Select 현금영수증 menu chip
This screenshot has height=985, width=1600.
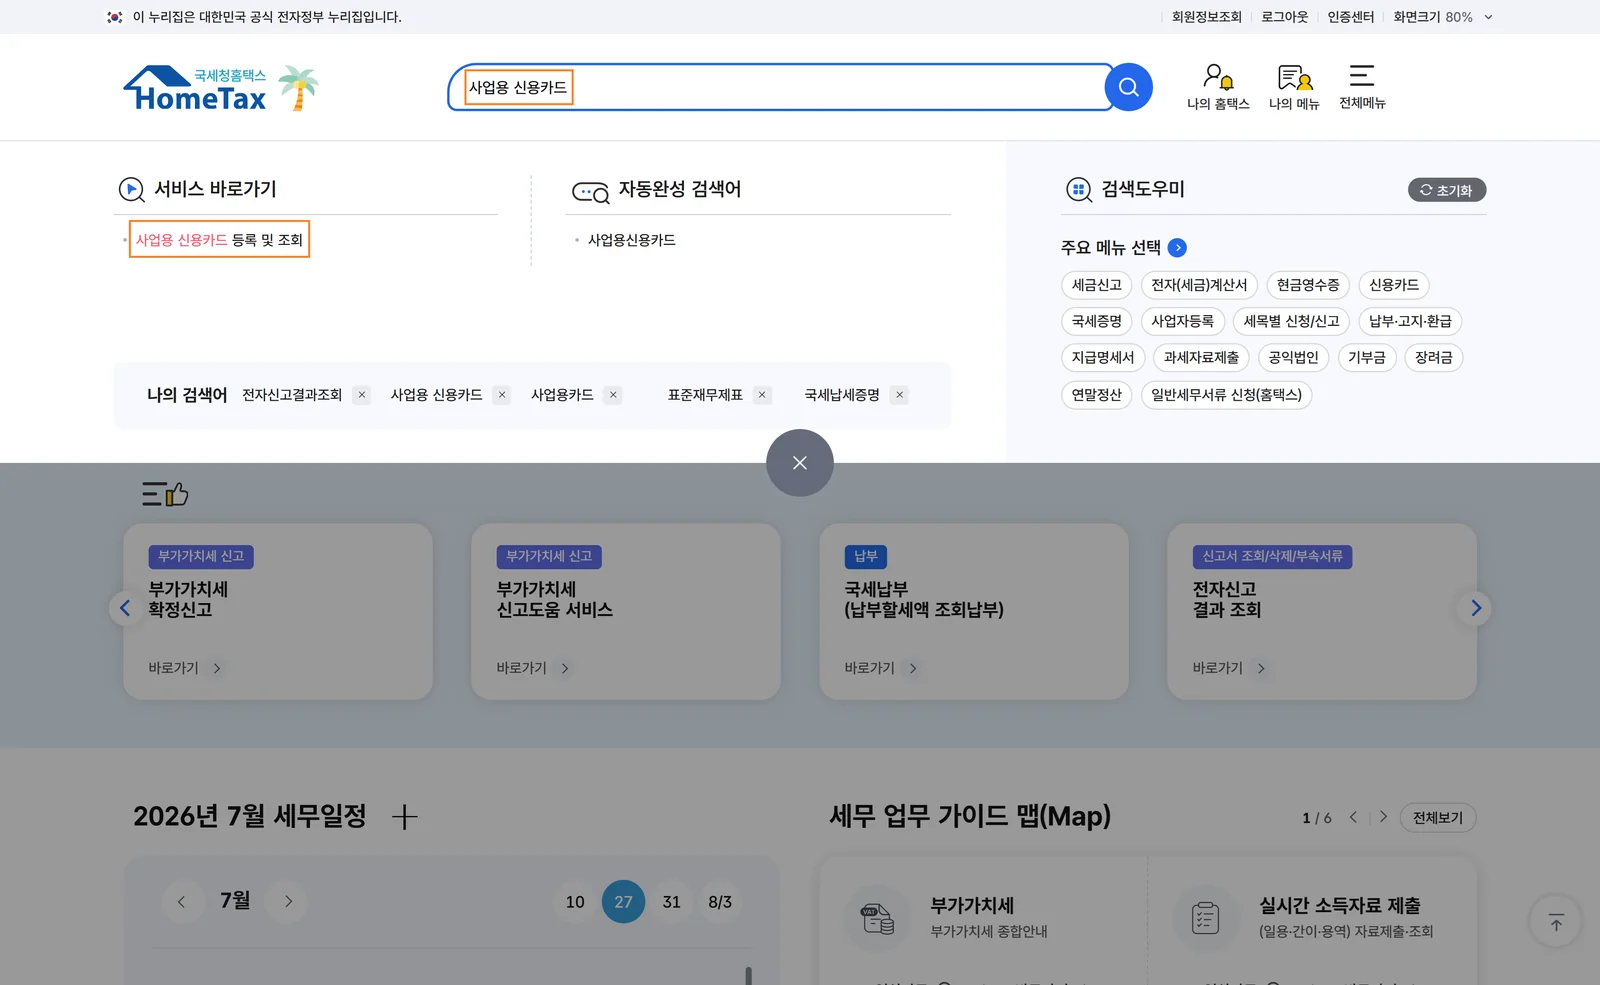(1308, 285)
